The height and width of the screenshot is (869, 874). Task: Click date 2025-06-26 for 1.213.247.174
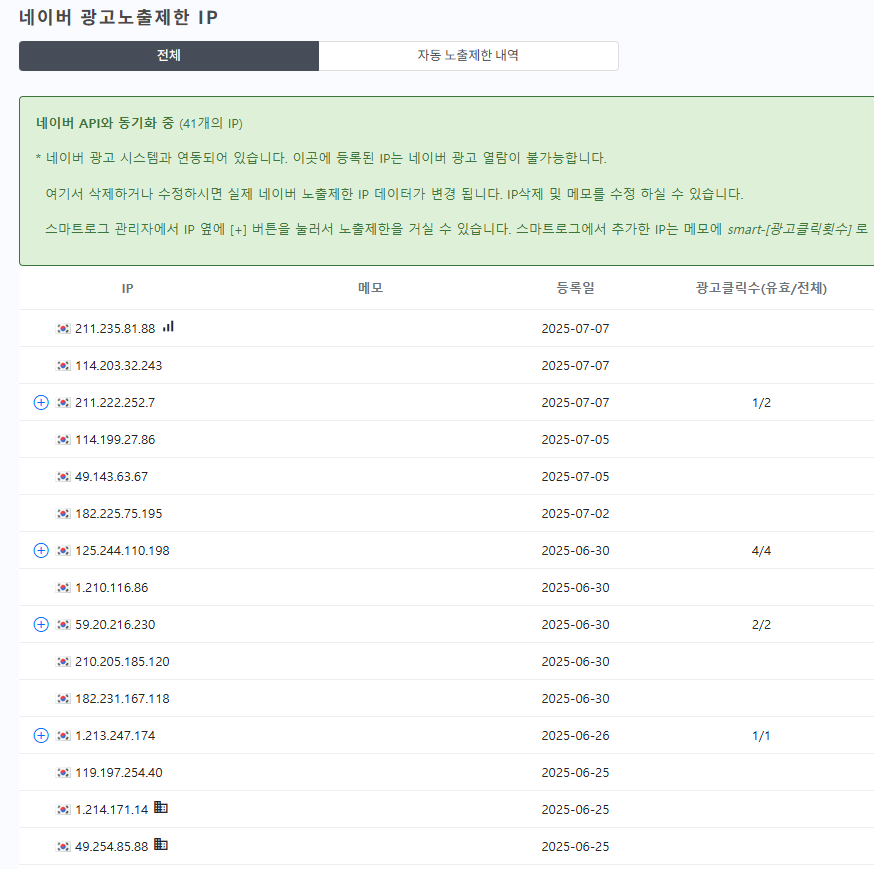point(575,736)
